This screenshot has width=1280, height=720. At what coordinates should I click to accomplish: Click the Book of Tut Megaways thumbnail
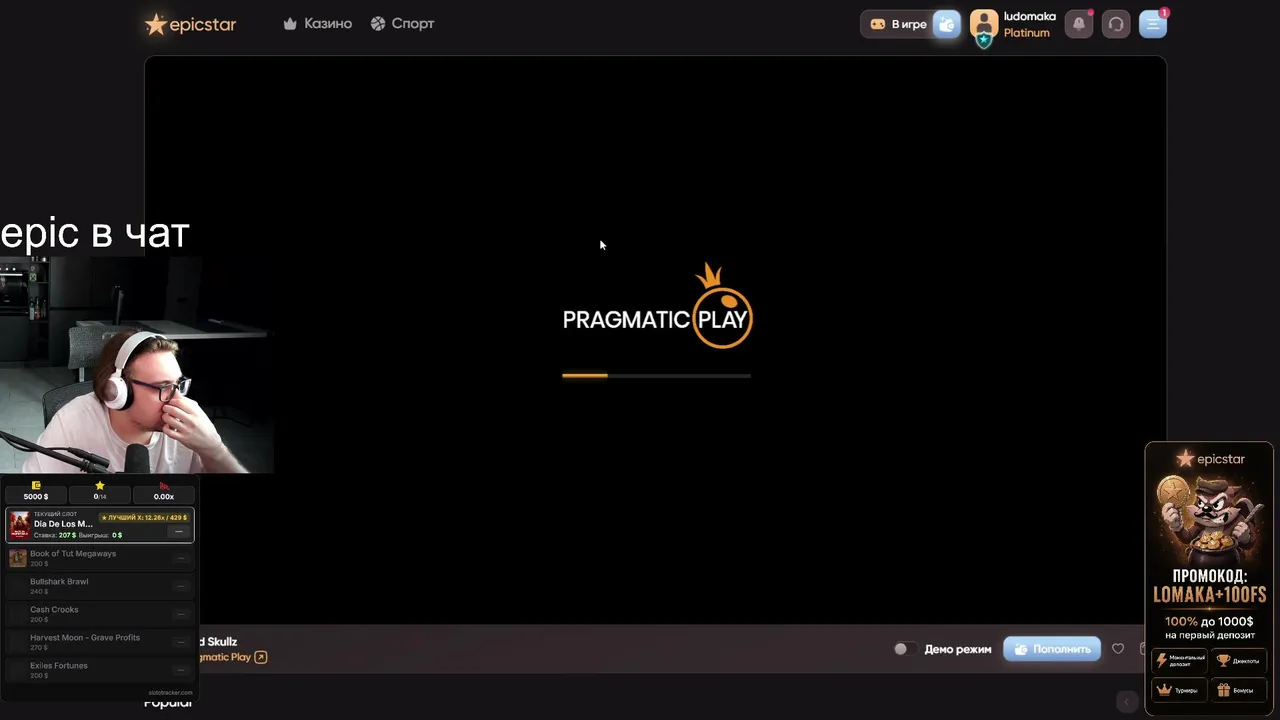click(x=18, y=558)
